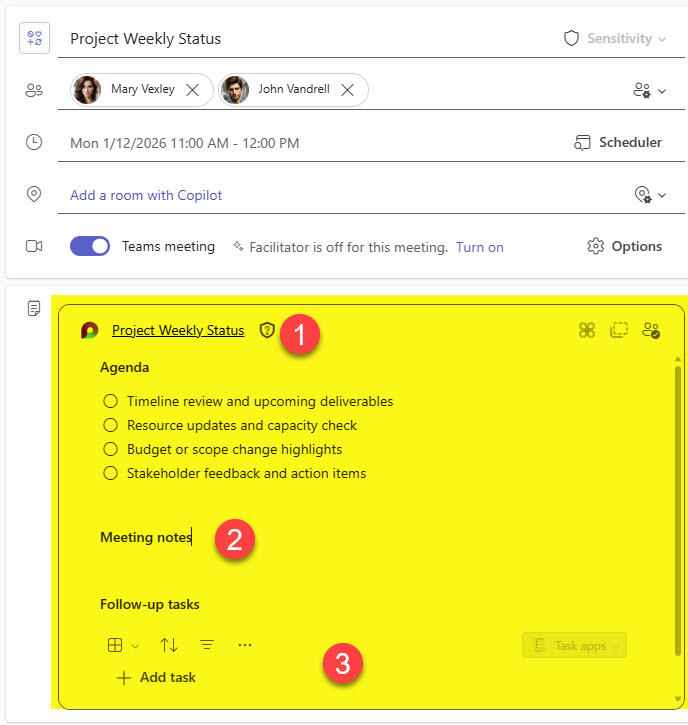This screenshot has height=725, width=688.
Task: Click Turn on for Facilitator
Action: pos(479,247)
